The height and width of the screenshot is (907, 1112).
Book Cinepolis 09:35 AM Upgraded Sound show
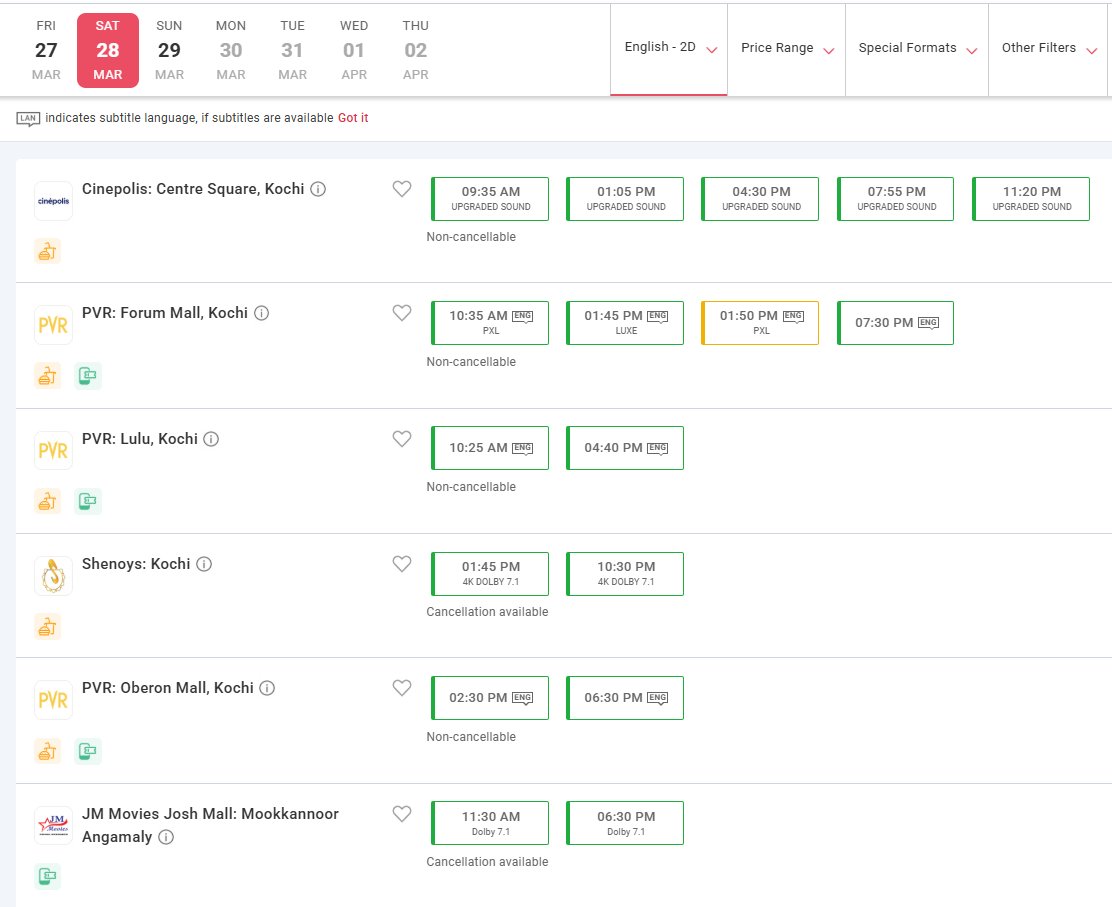pyautogui.click(x=490, y=199)
